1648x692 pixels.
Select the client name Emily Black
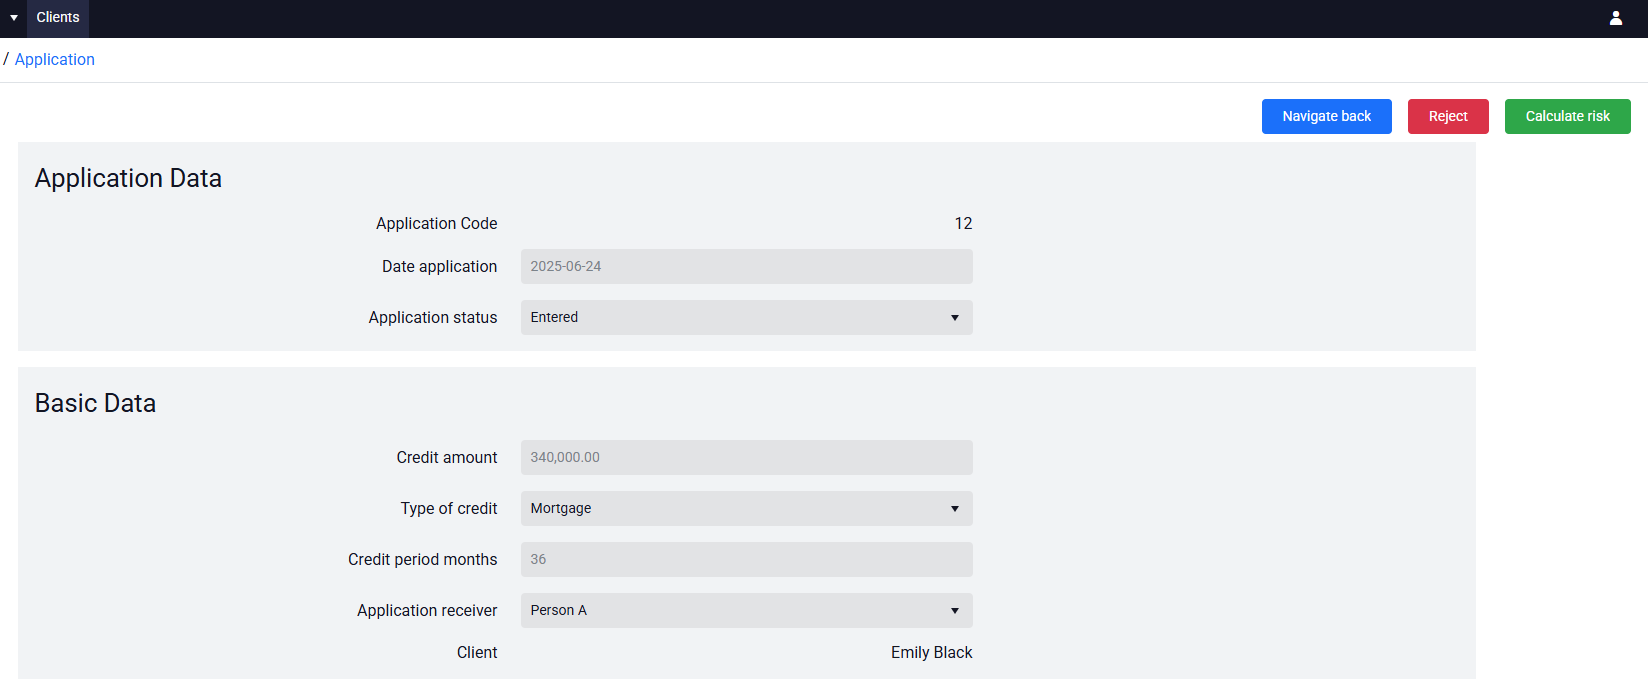tap(932, 653)
